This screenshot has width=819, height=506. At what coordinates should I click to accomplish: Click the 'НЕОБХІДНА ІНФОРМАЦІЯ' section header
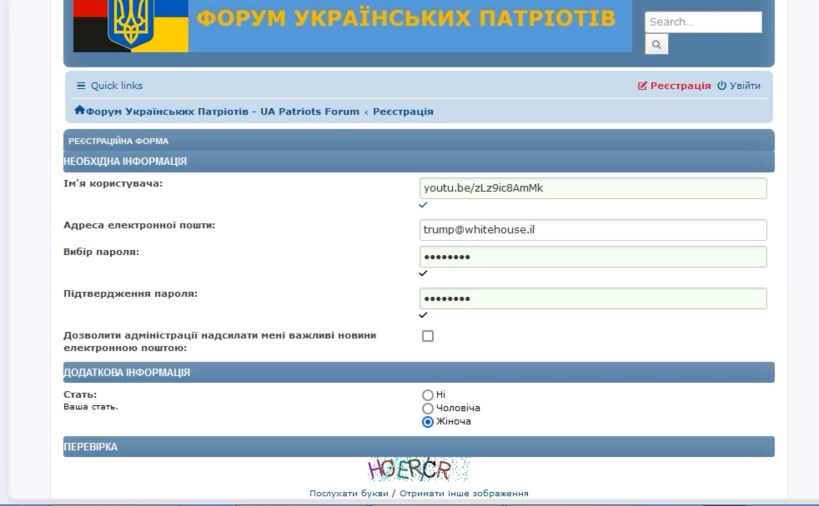(419, 161)
